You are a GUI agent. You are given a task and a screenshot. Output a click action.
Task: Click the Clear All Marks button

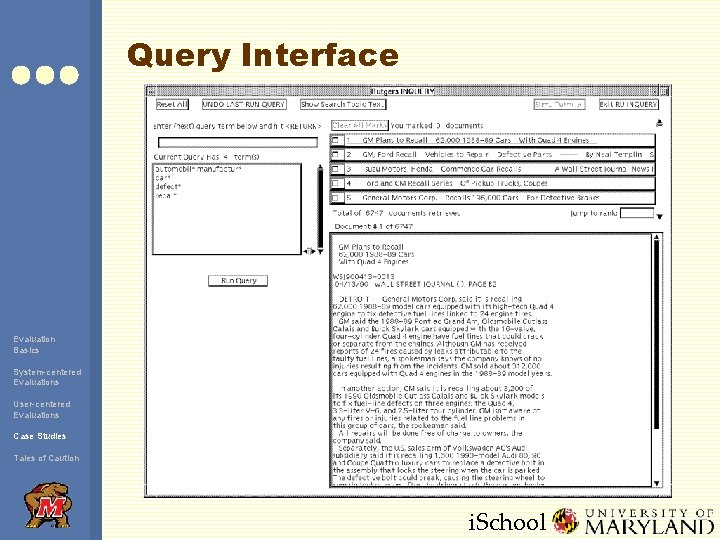[x=360, y=125]
